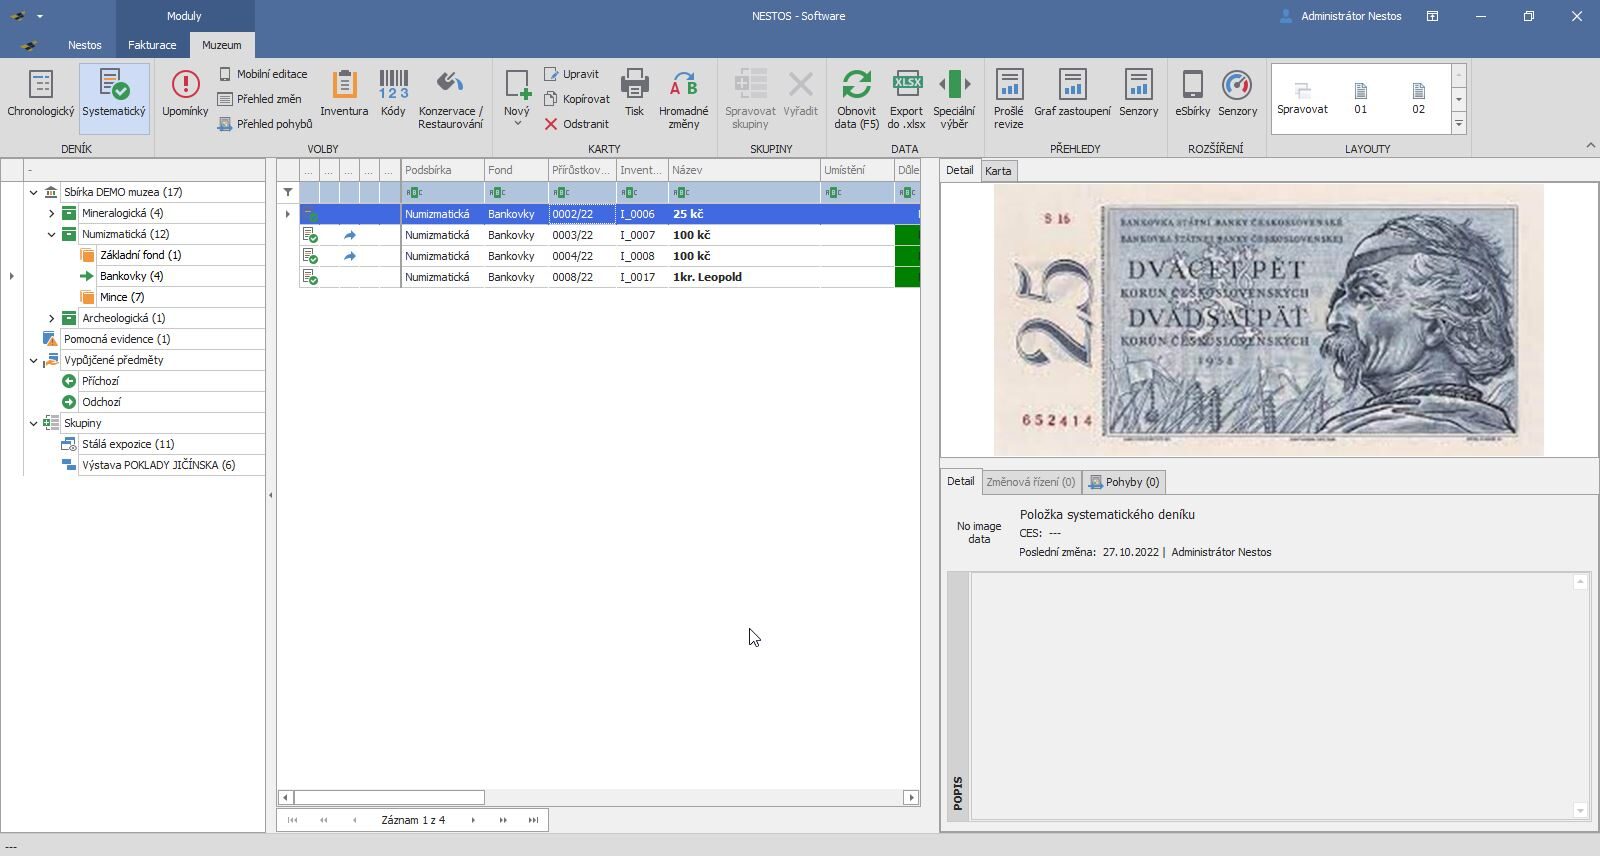Collapse the Numizmatická node

(51, 234)
